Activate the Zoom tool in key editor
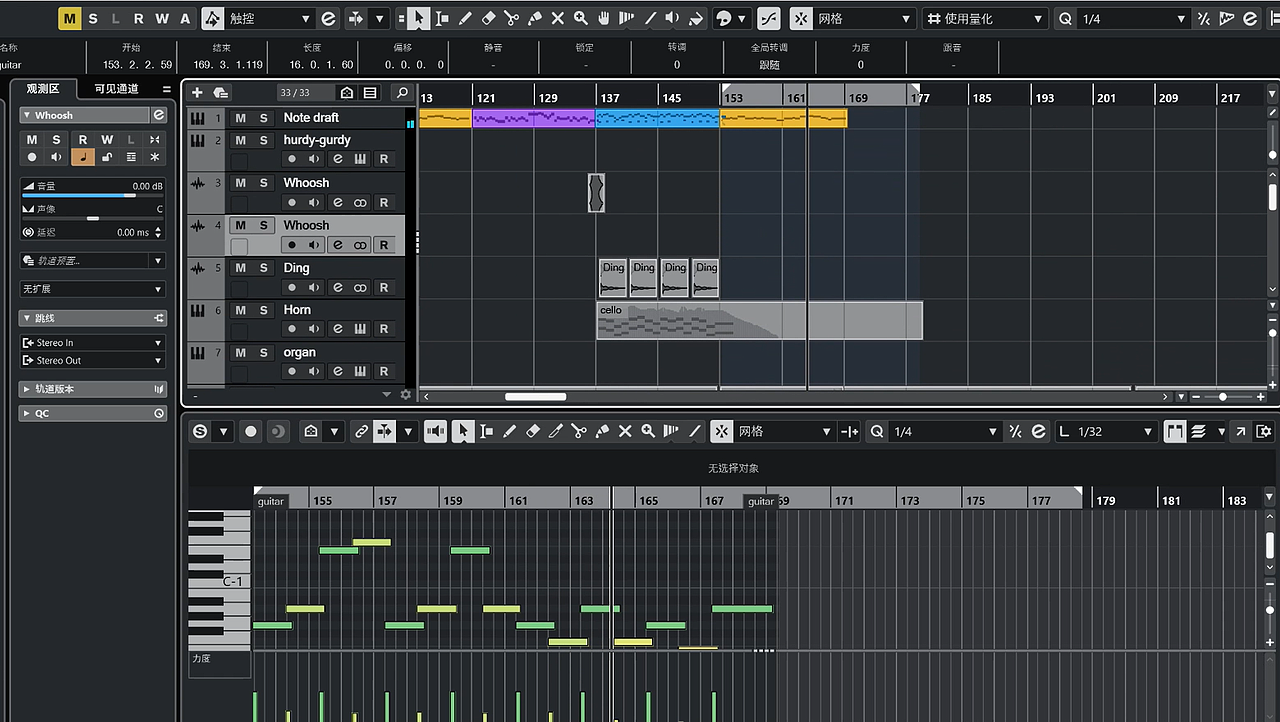Viewport: 1280px width, 722px height. 648,431
